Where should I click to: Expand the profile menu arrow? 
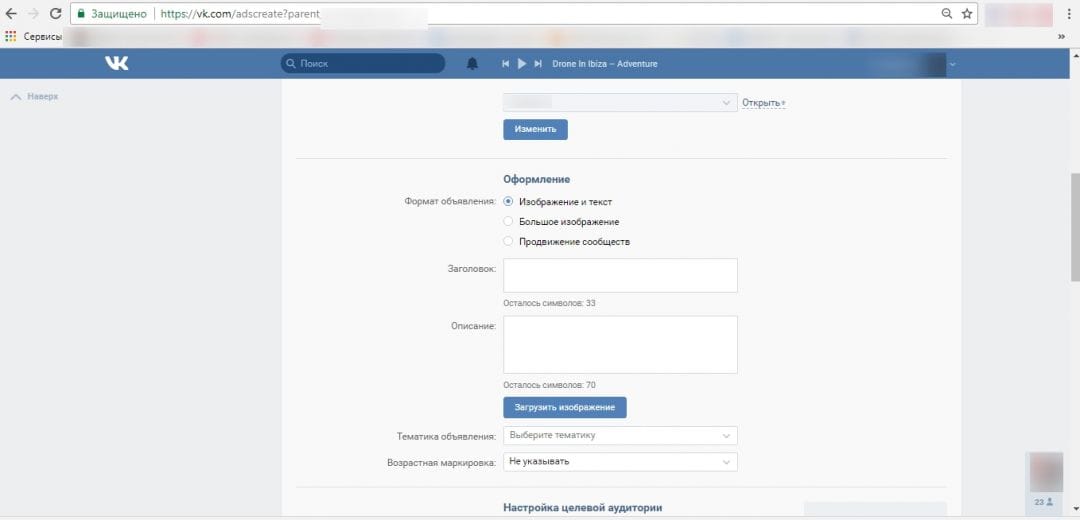point(953,64)
